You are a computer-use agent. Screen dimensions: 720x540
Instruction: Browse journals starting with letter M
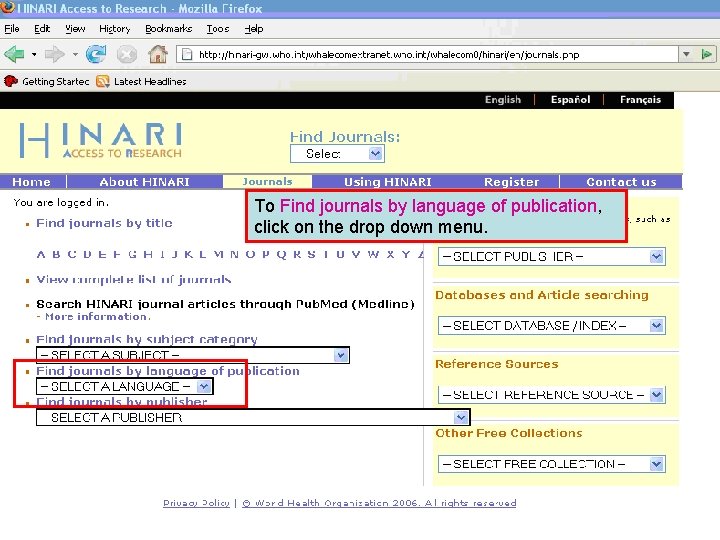click(219, 254)
